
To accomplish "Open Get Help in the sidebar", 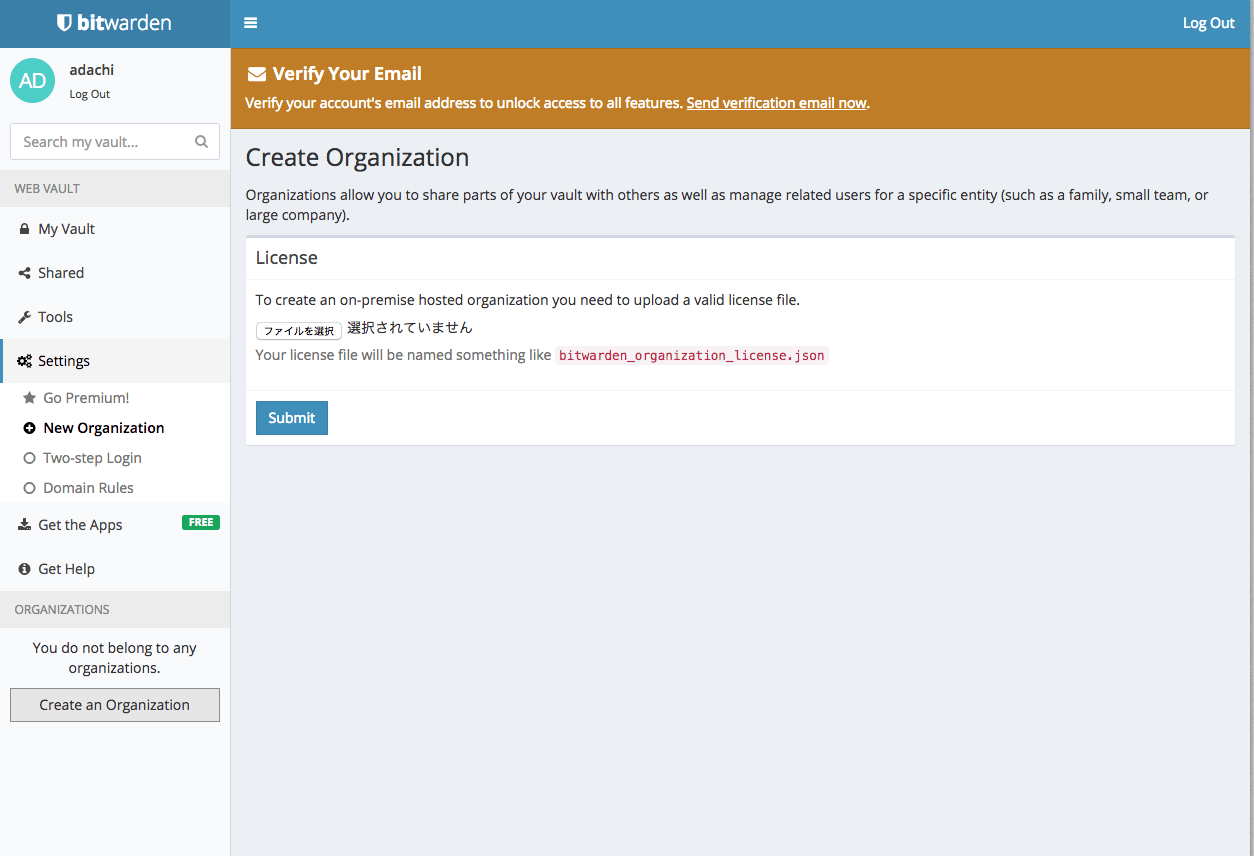I will 66,569.
